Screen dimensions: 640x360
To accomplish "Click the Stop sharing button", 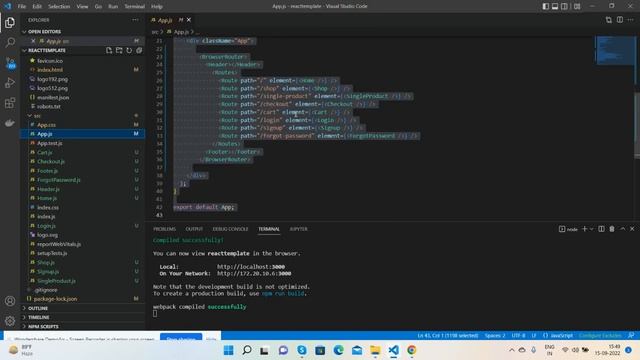I will [181, 338].
